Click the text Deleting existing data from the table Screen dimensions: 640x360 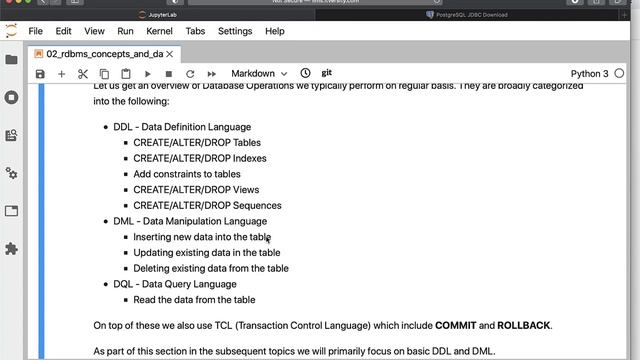(x=211, y=268)
